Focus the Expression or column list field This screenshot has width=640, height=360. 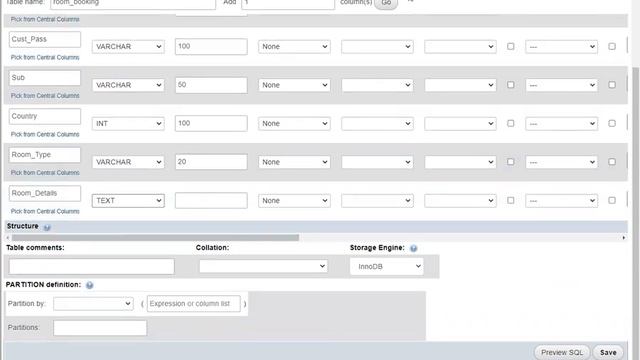point(193,304)
